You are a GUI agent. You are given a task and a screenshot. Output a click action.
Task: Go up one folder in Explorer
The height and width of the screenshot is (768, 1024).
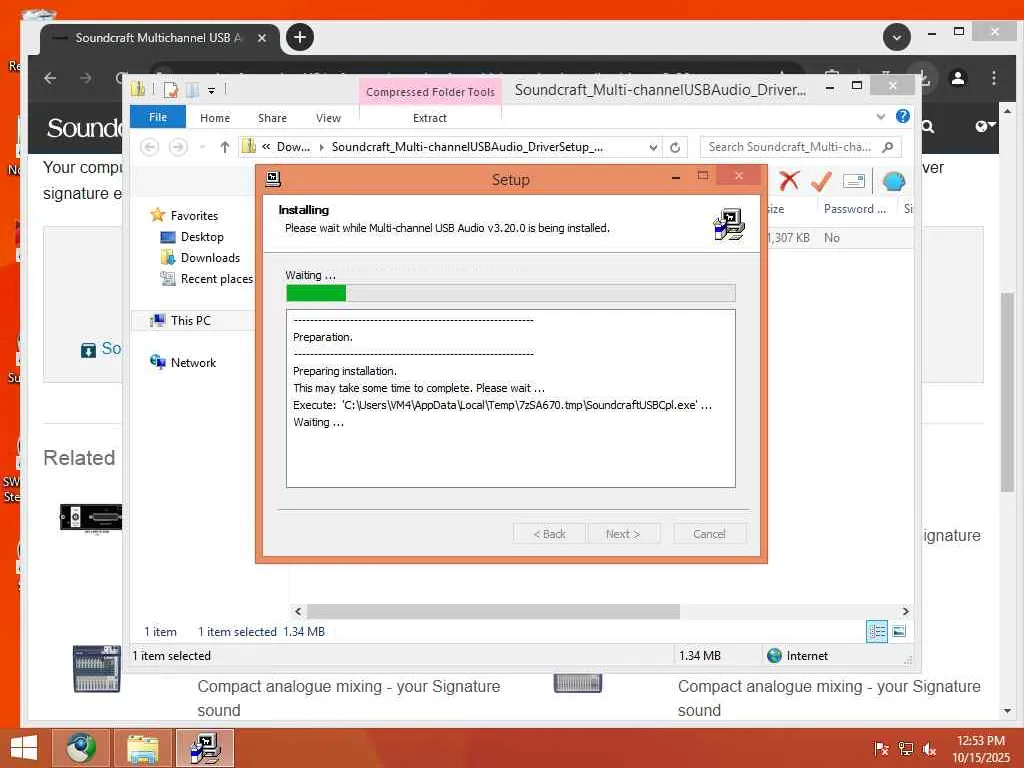[x=225, y=147]
